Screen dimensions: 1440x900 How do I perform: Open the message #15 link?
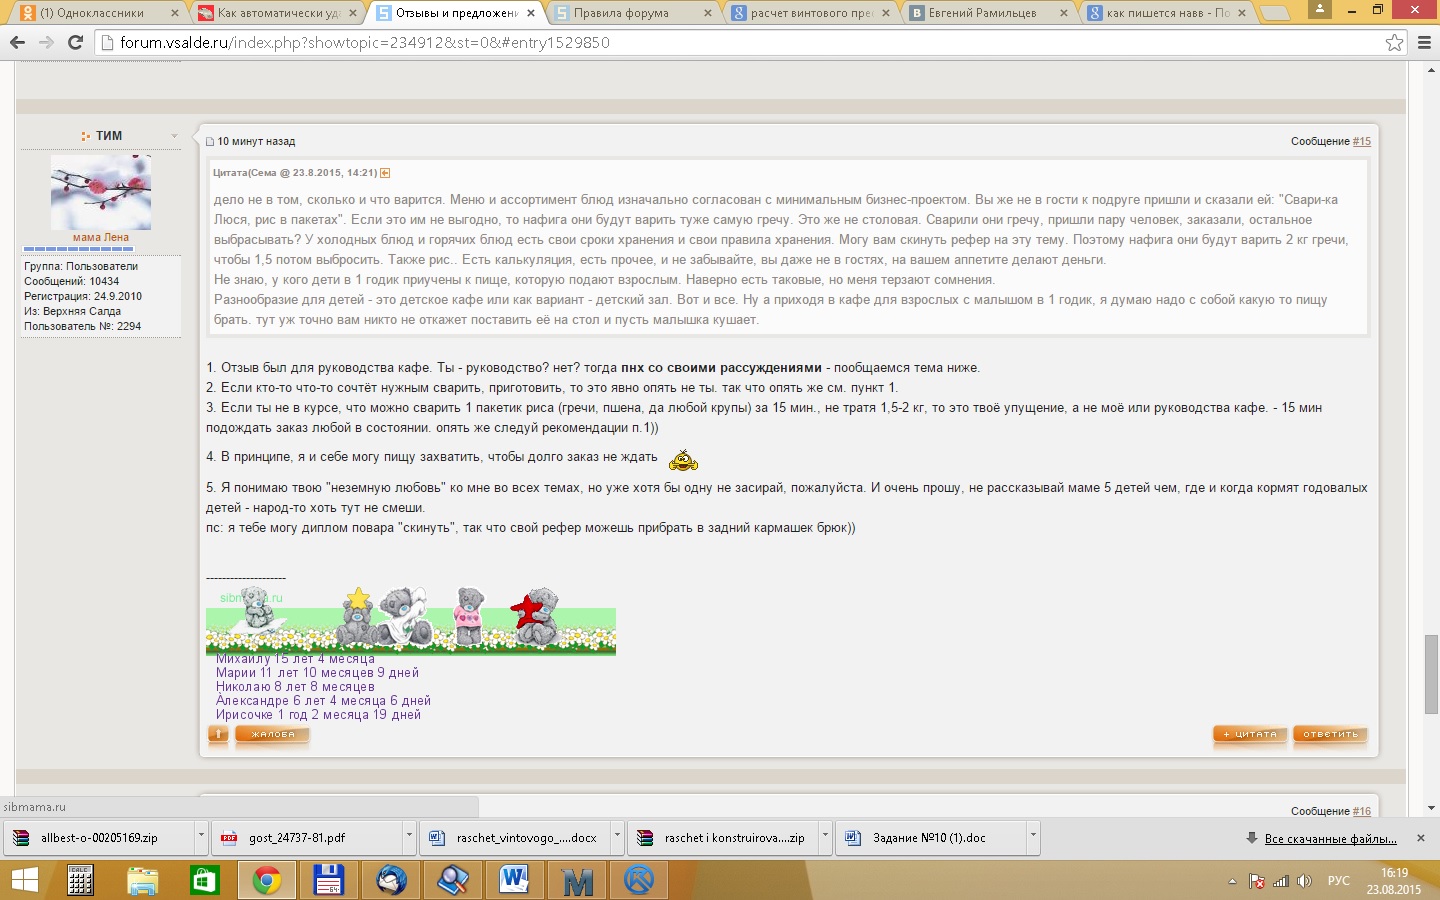click(1361, 141)
